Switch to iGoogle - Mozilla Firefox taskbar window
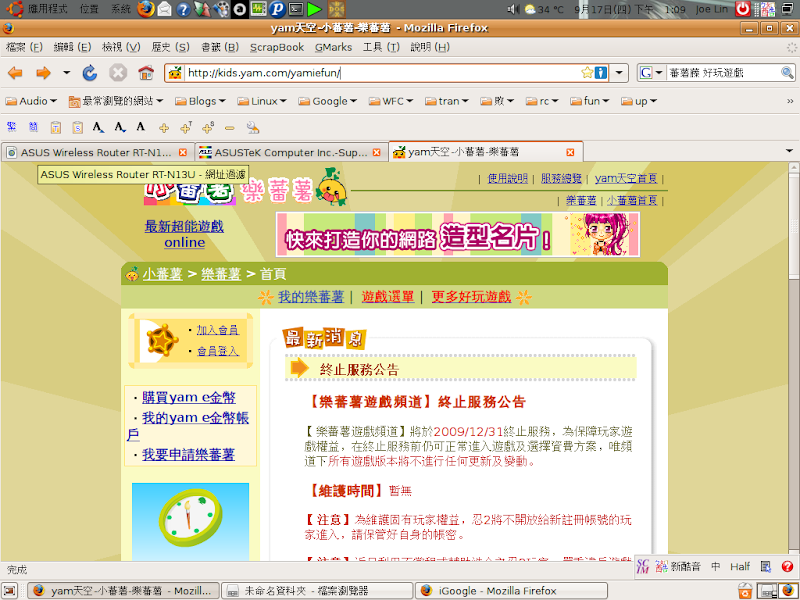 coord(511,591)
